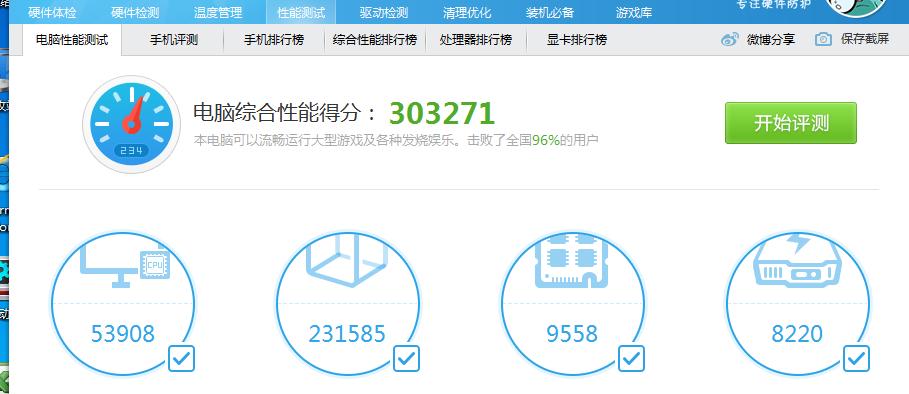Click 保存截屏 link
909x394 pixels.
(865, 39)
